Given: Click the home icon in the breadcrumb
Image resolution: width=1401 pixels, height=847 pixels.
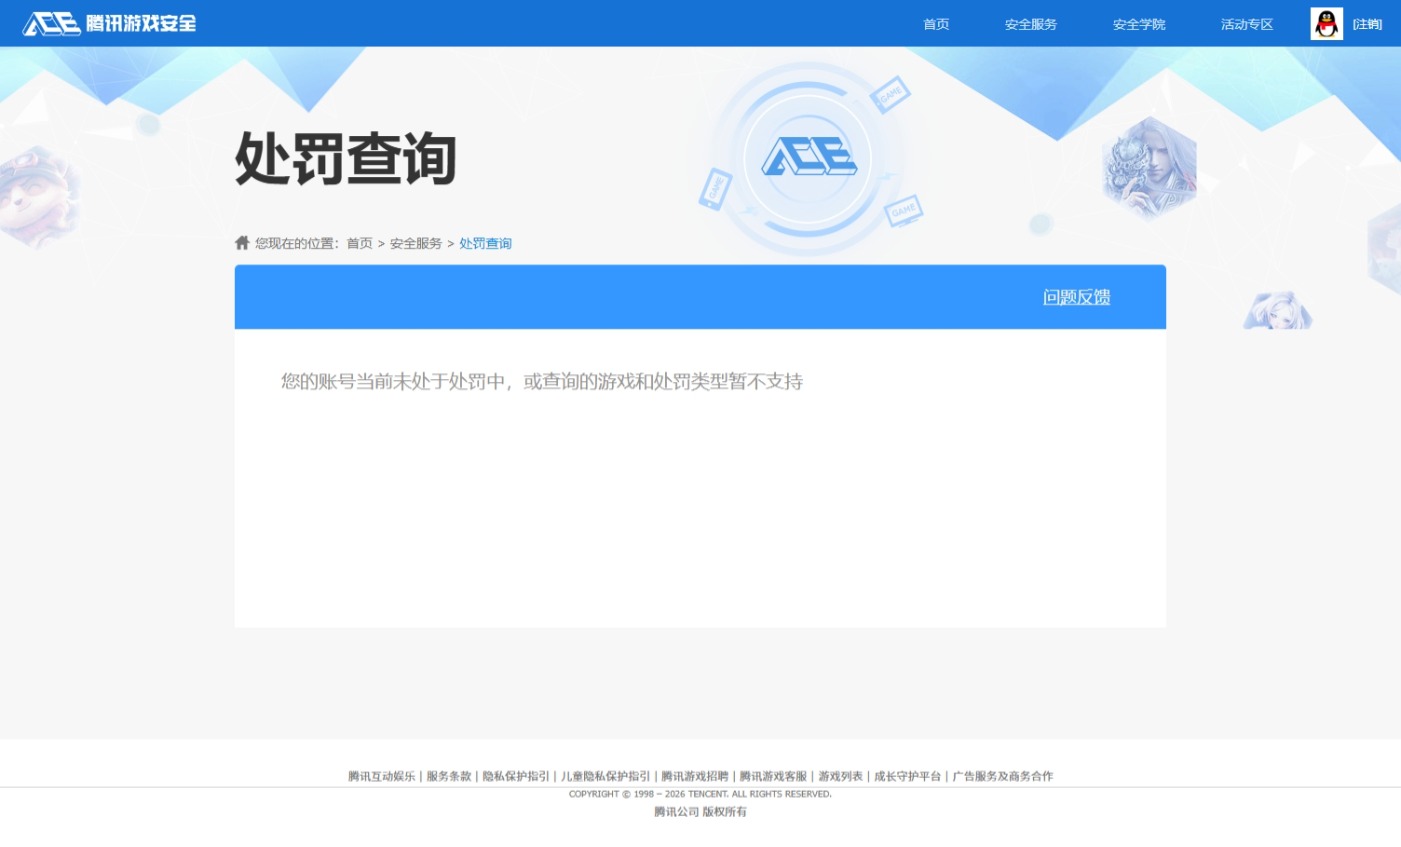Looking at the screenshot, I should (x=242, y=242).
